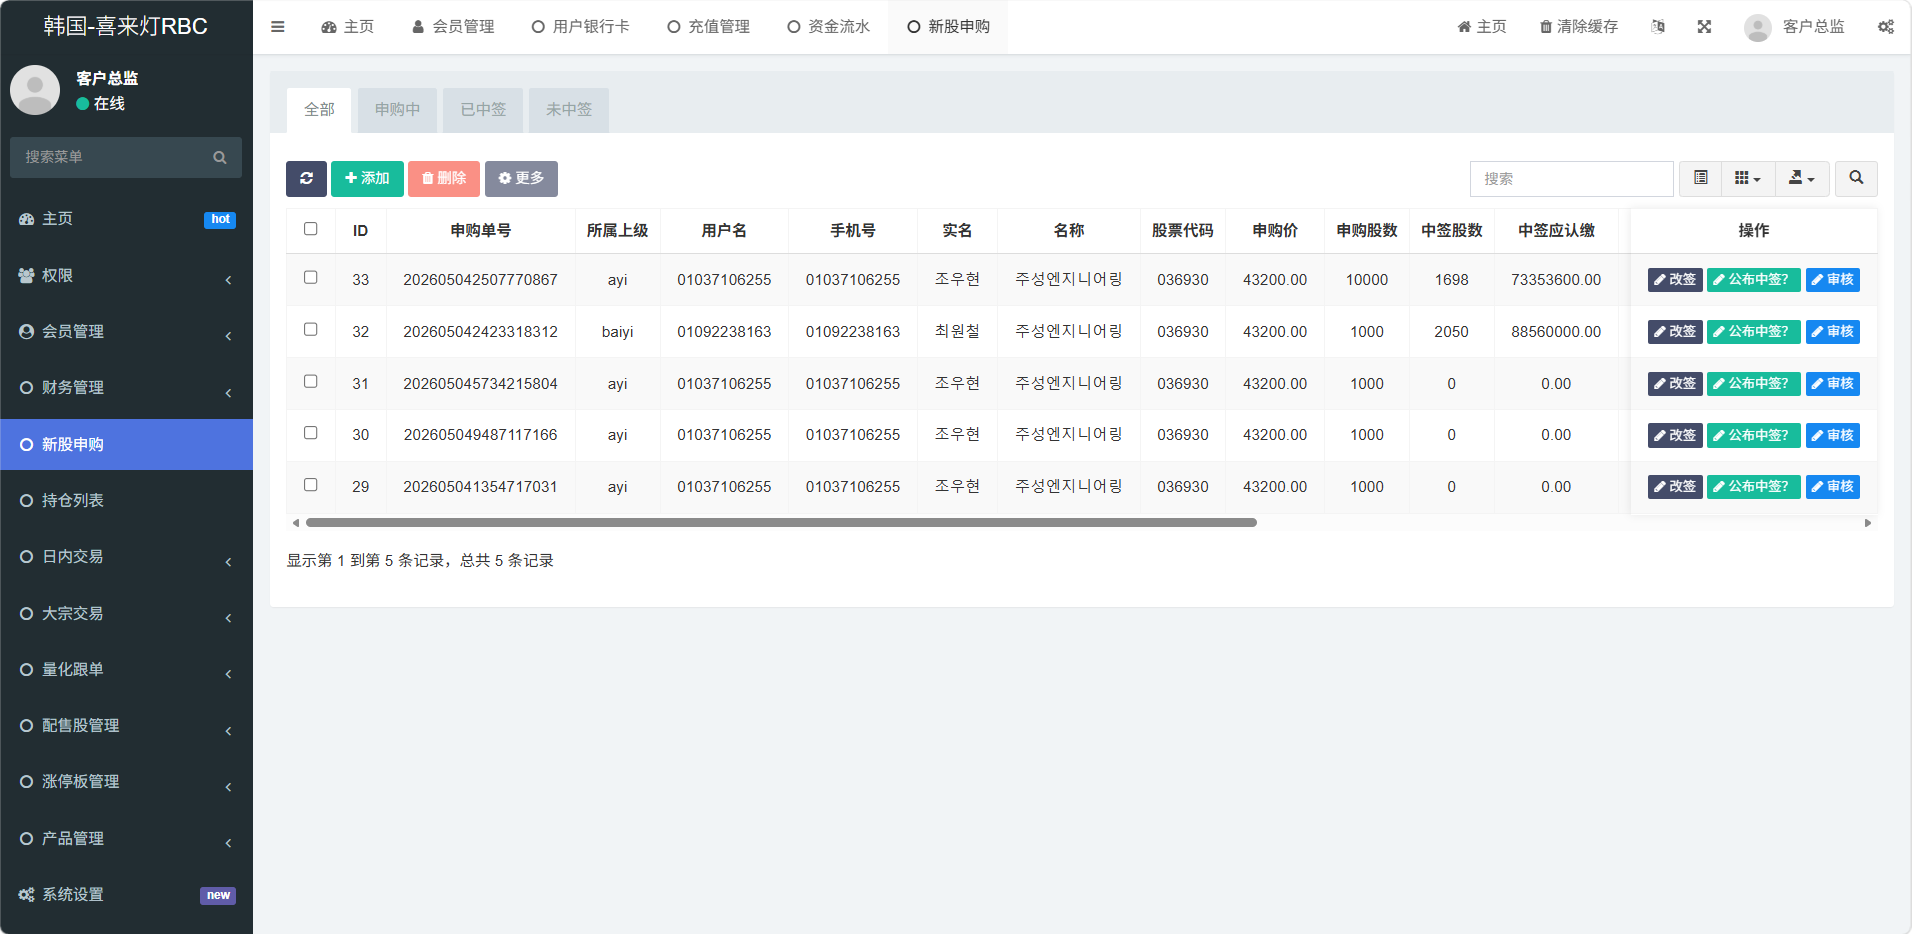Click the 更多 button
The image size is (1915, 934).
(521, 178)
